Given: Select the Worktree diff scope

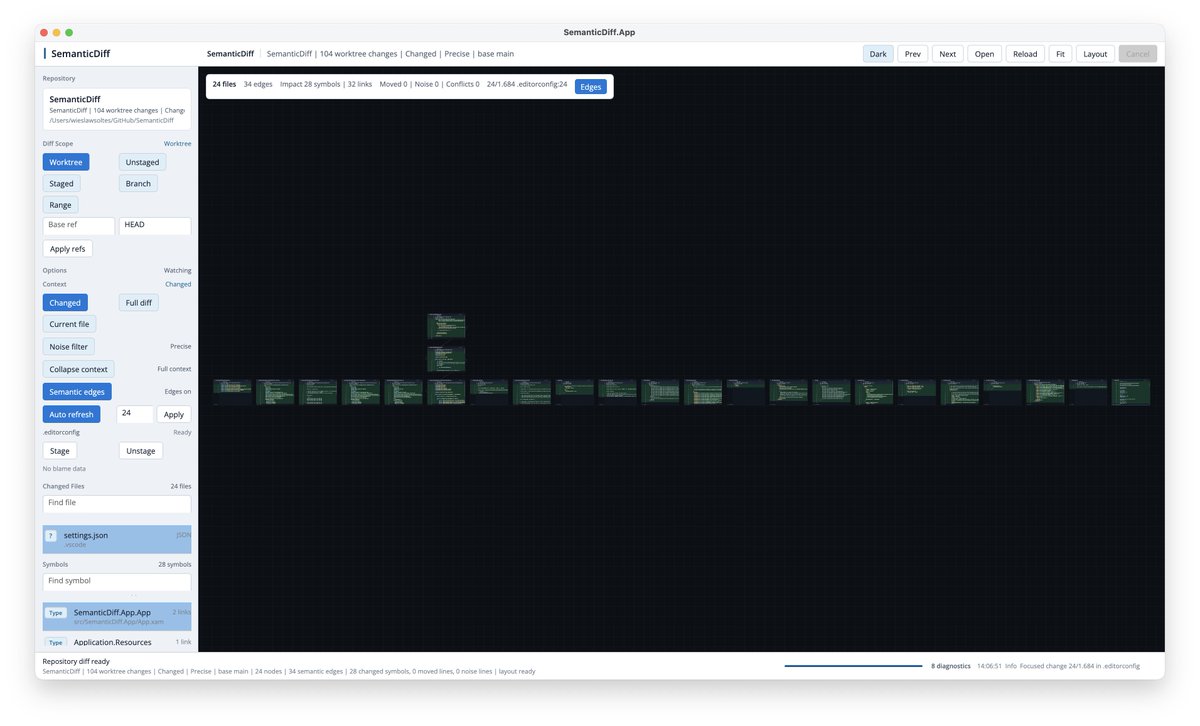Looking at the screenshot, I should 66,162.
